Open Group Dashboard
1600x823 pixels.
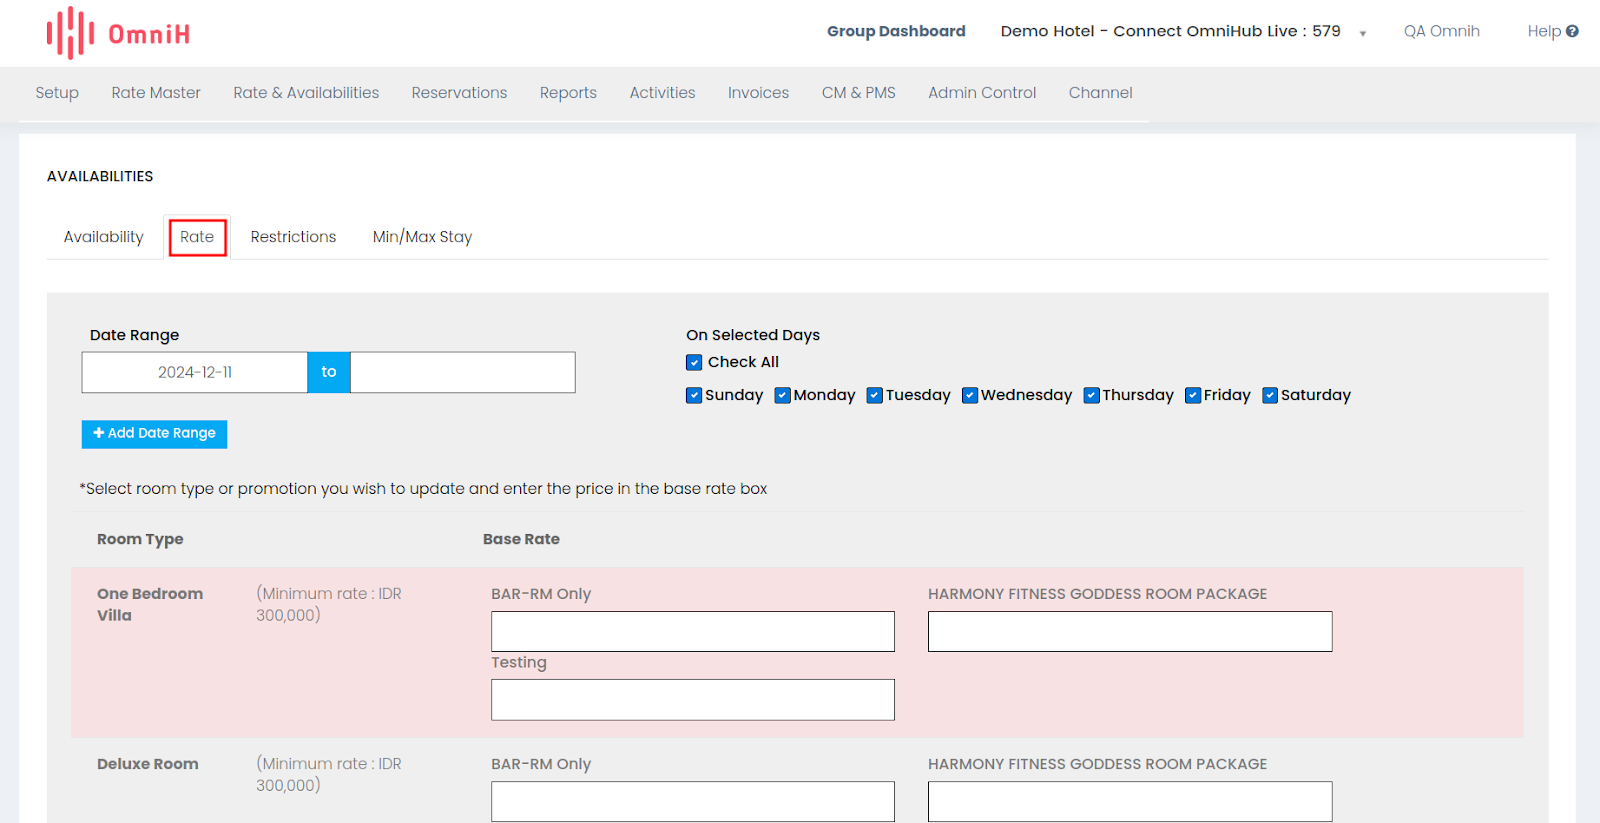point(896,31)
